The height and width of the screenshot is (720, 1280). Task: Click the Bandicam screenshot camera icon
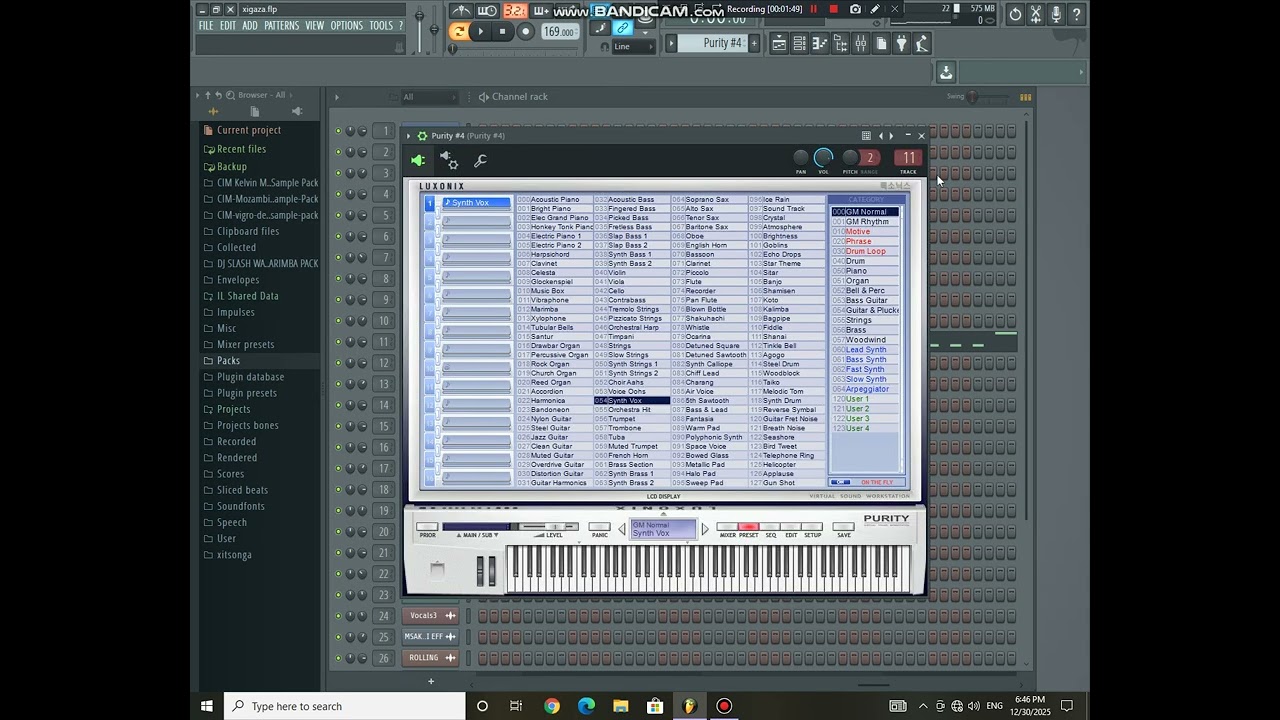855,9
